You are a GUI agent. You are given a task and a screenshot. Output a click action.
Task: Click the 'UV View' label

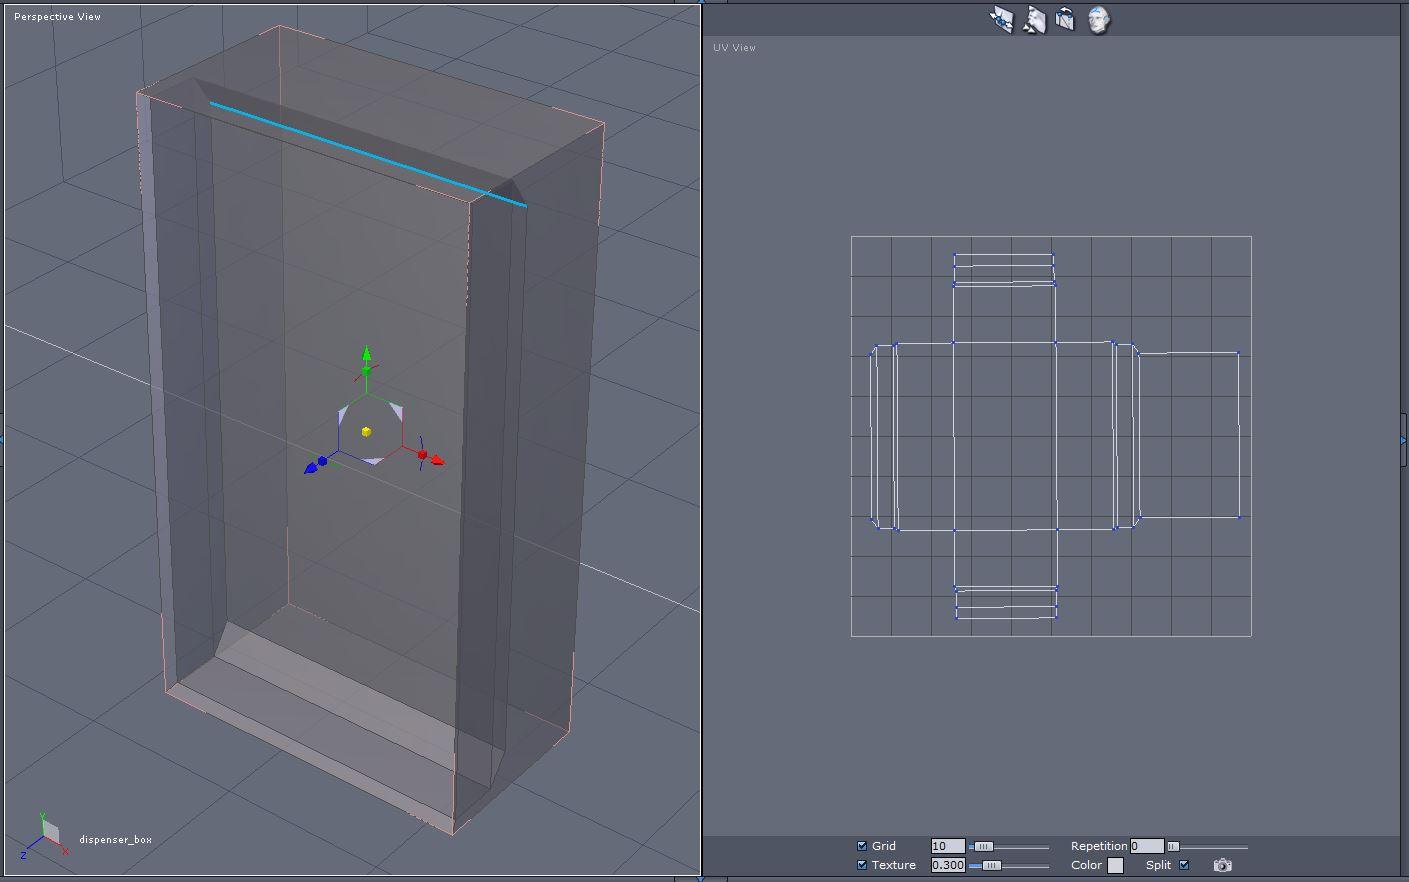coord(735,48)
